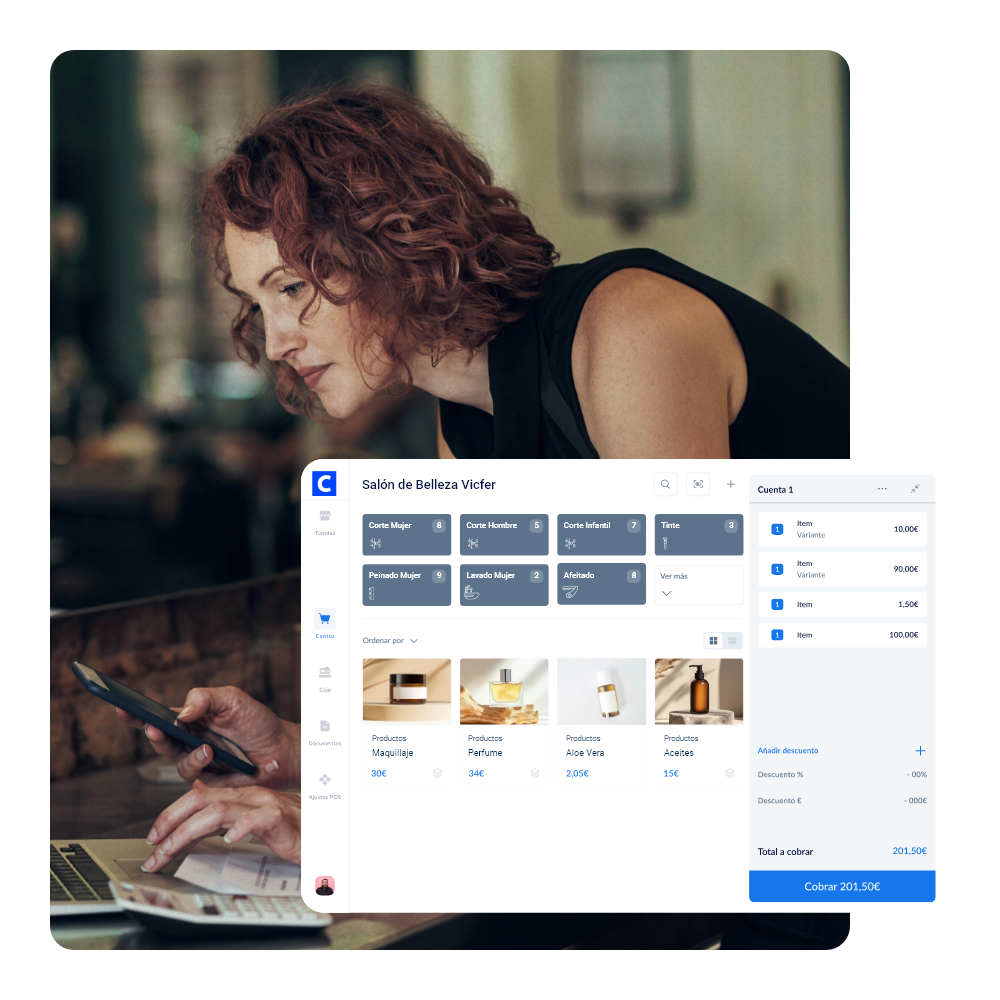Open the barcode scanner icon
1000x1000 pixels.
pos(698,485)
